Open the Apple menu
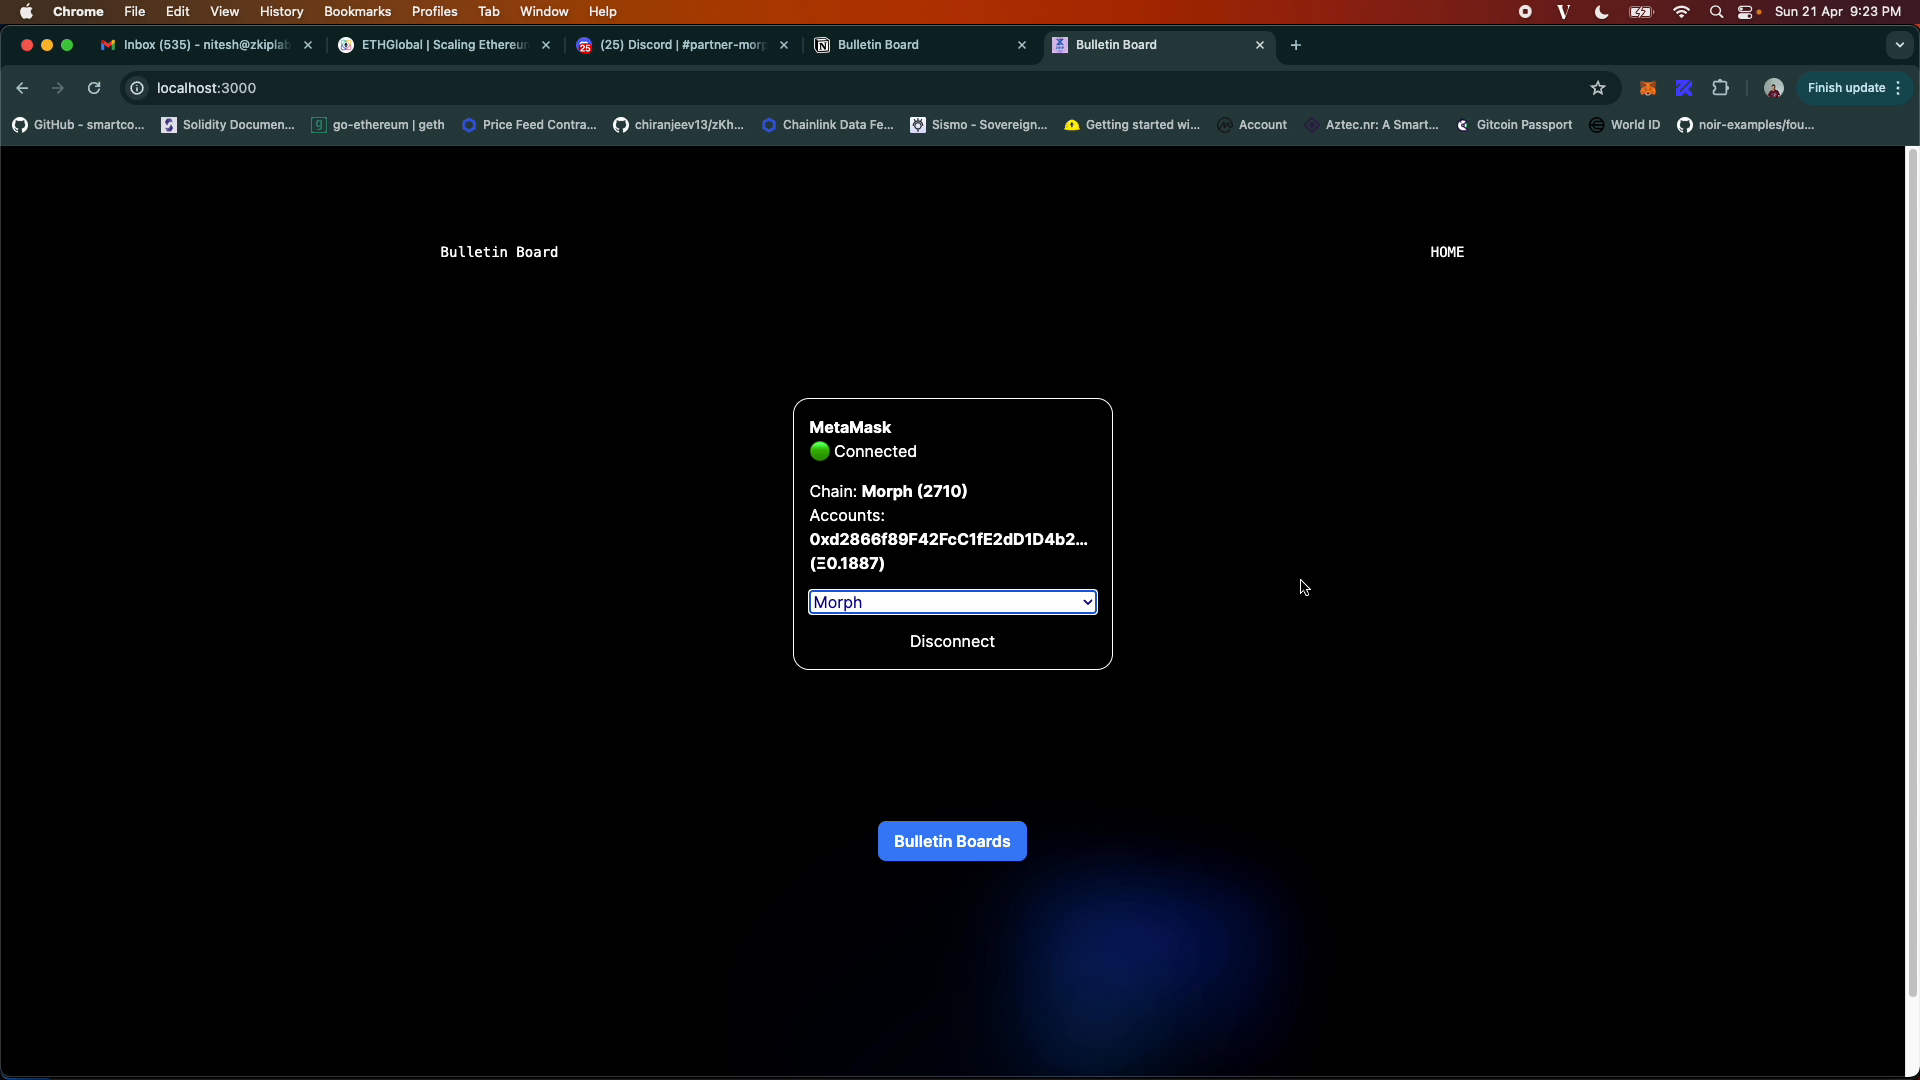 pos(26,12)
